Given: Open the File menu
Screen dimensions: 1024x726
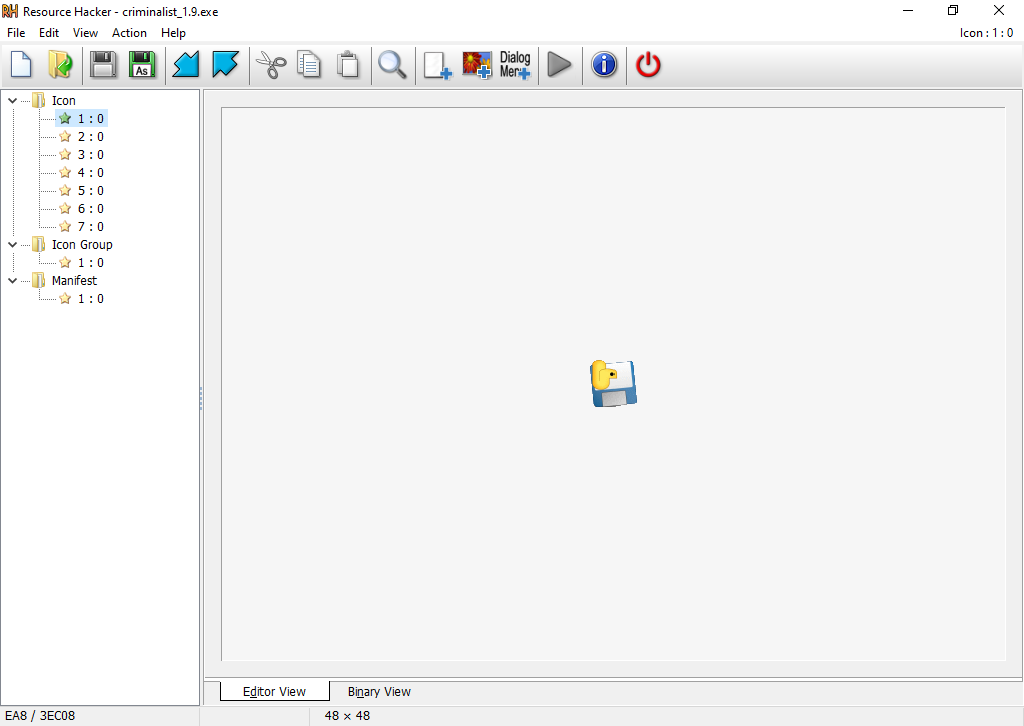Looking at the screenshot, I should 16,33.
